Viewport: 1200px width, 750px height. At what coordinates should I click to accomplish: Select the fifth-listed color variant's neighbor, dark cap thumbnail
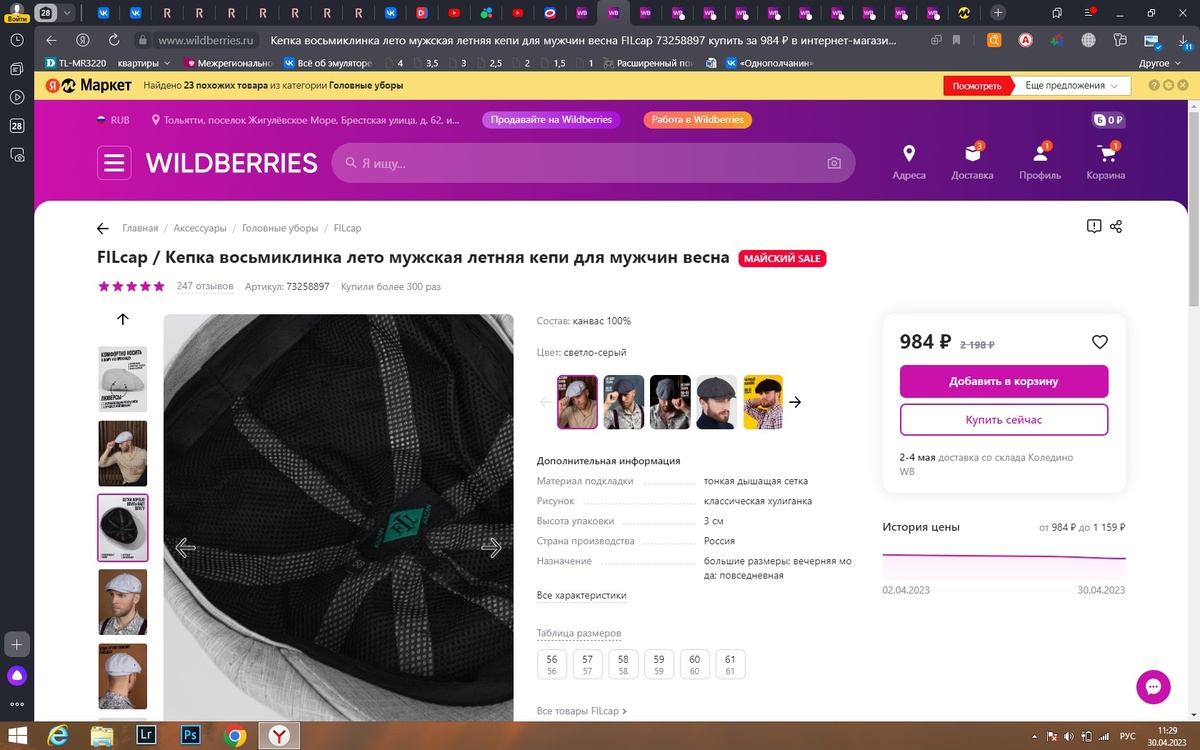tap(716, 402)
